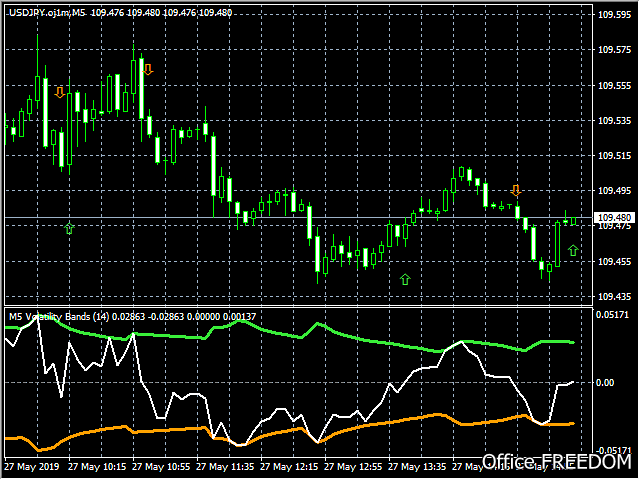Select the first green buy arrow above 27 May 10:15
640x480 pixels.
pyautogui.click(x=69, y=228)
